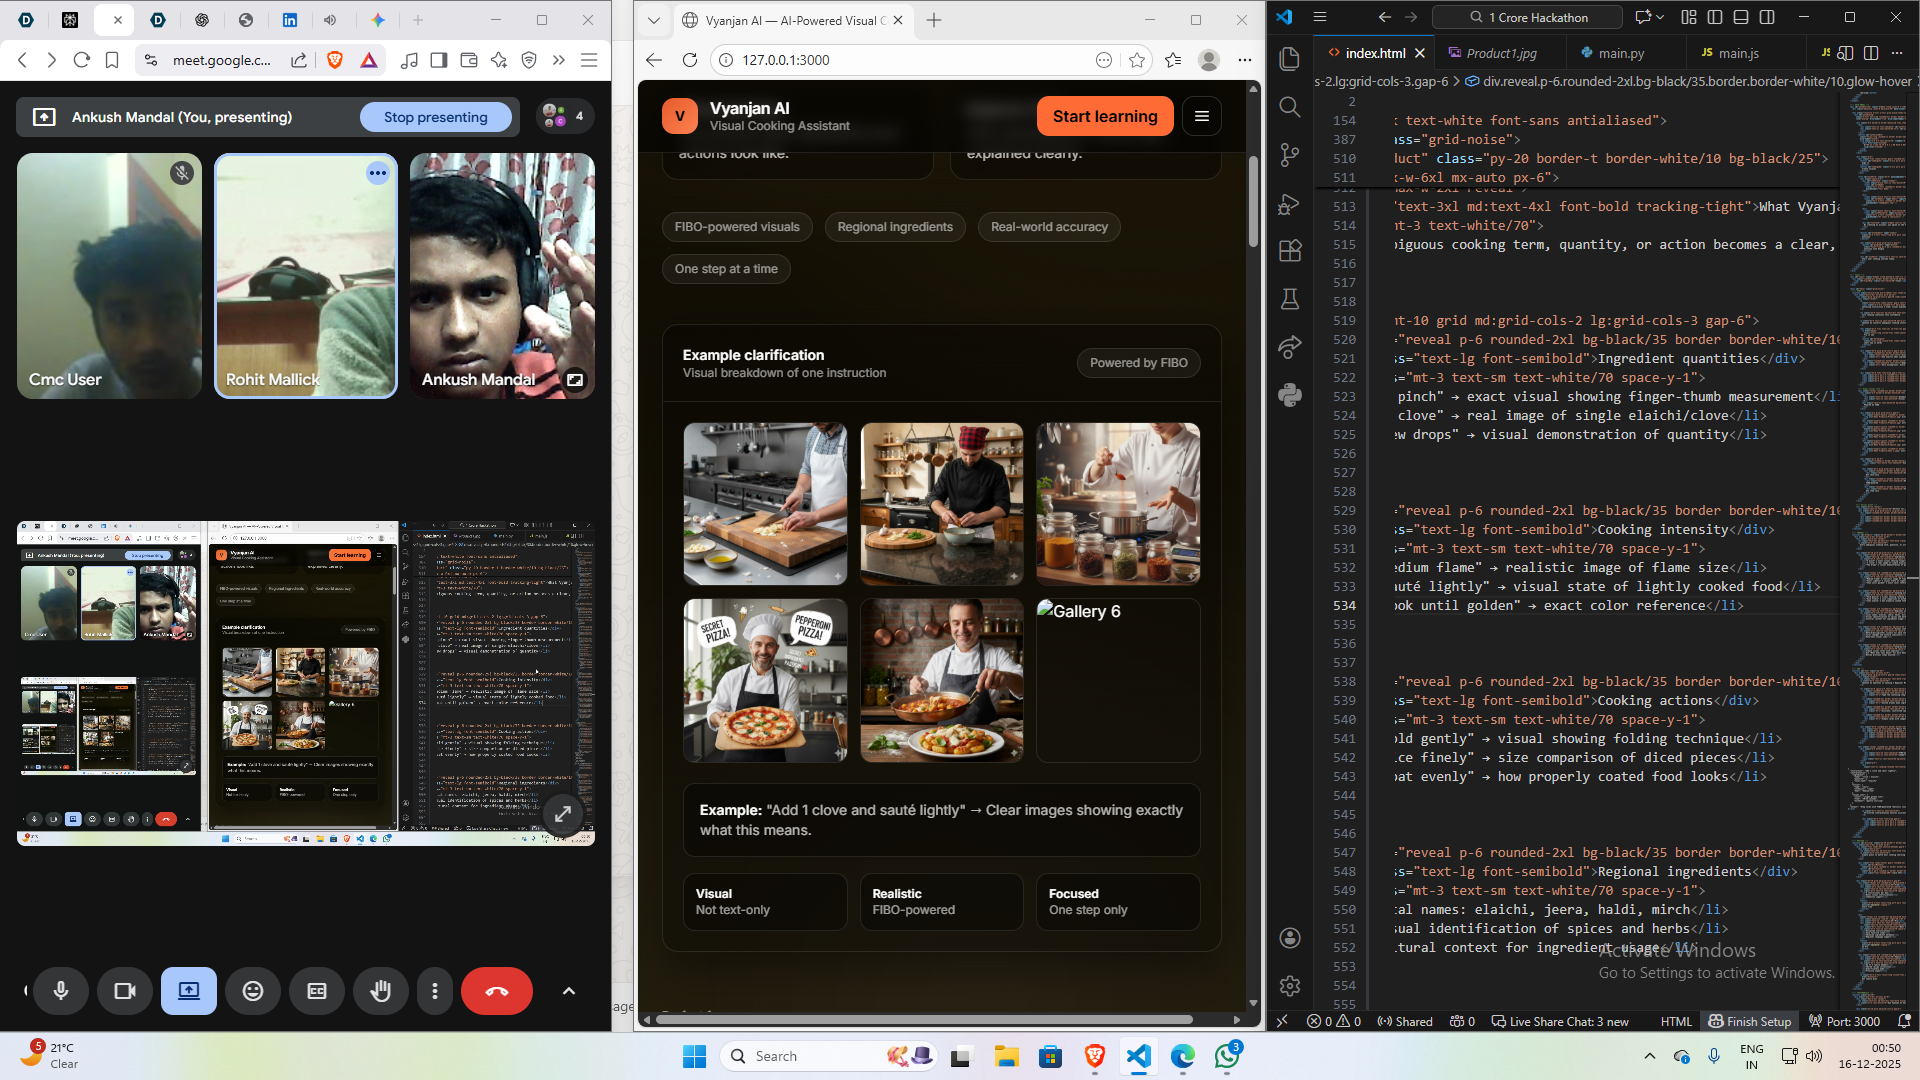1920x1080 pixels.
Task: Open more options on Rohit Mallick tile
Action: 377,173
